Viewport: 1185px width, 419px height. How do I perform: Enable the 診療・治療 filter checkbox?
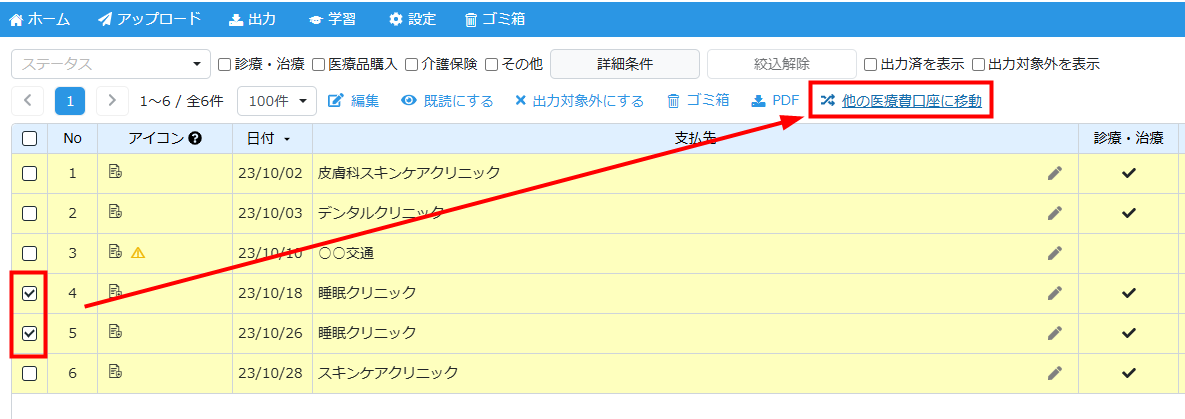[225, 64]
